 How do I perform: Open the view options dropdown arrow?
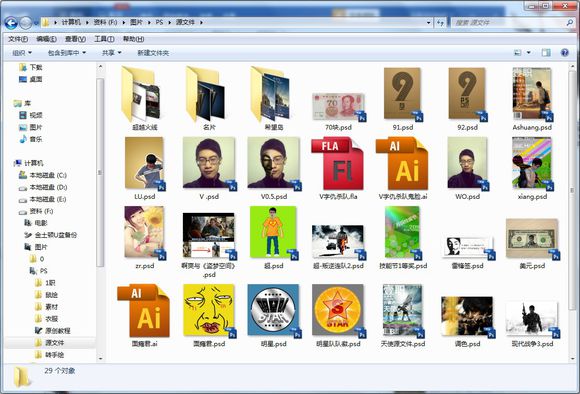click(x=529, y=53)
